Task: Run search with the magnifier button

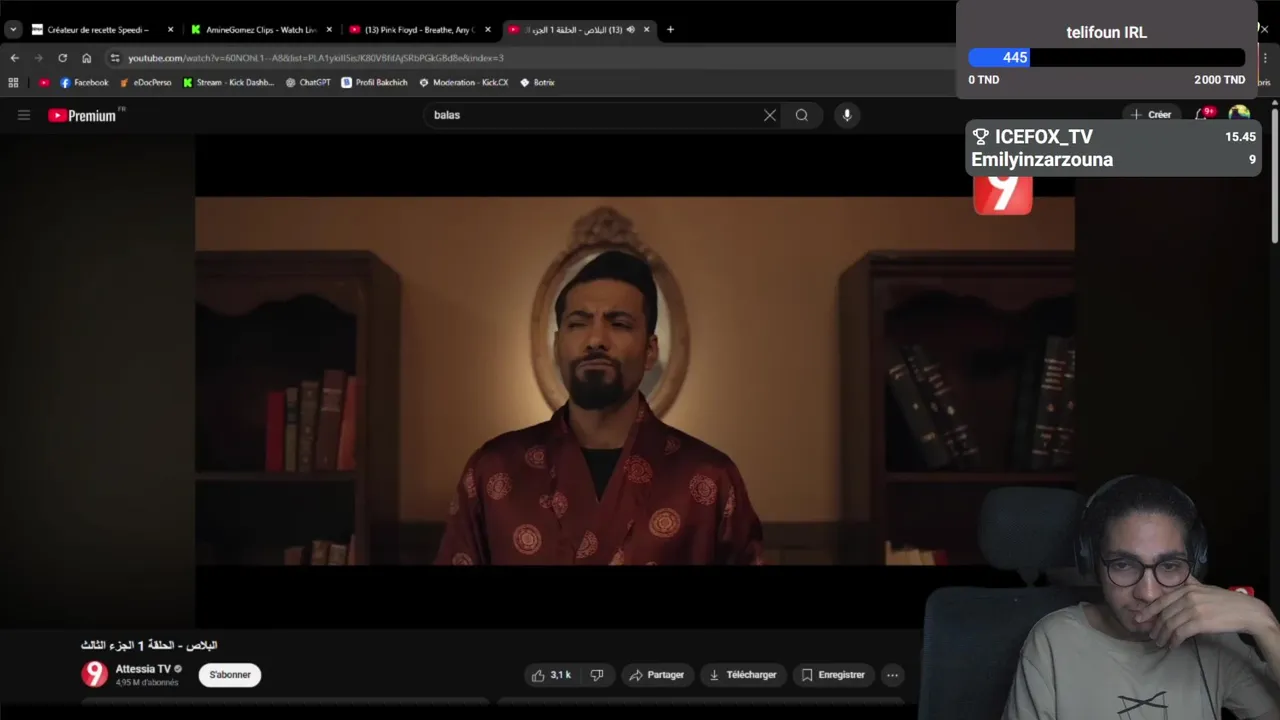Action: [x=802, y=115]
